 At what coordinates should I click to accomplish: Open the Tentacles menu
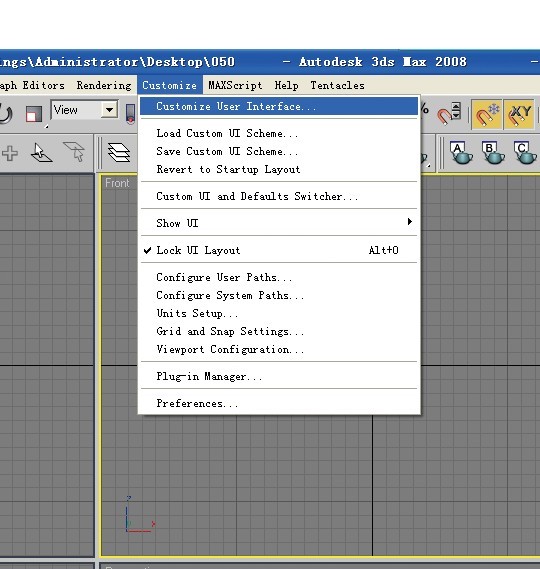click(337, 85)
